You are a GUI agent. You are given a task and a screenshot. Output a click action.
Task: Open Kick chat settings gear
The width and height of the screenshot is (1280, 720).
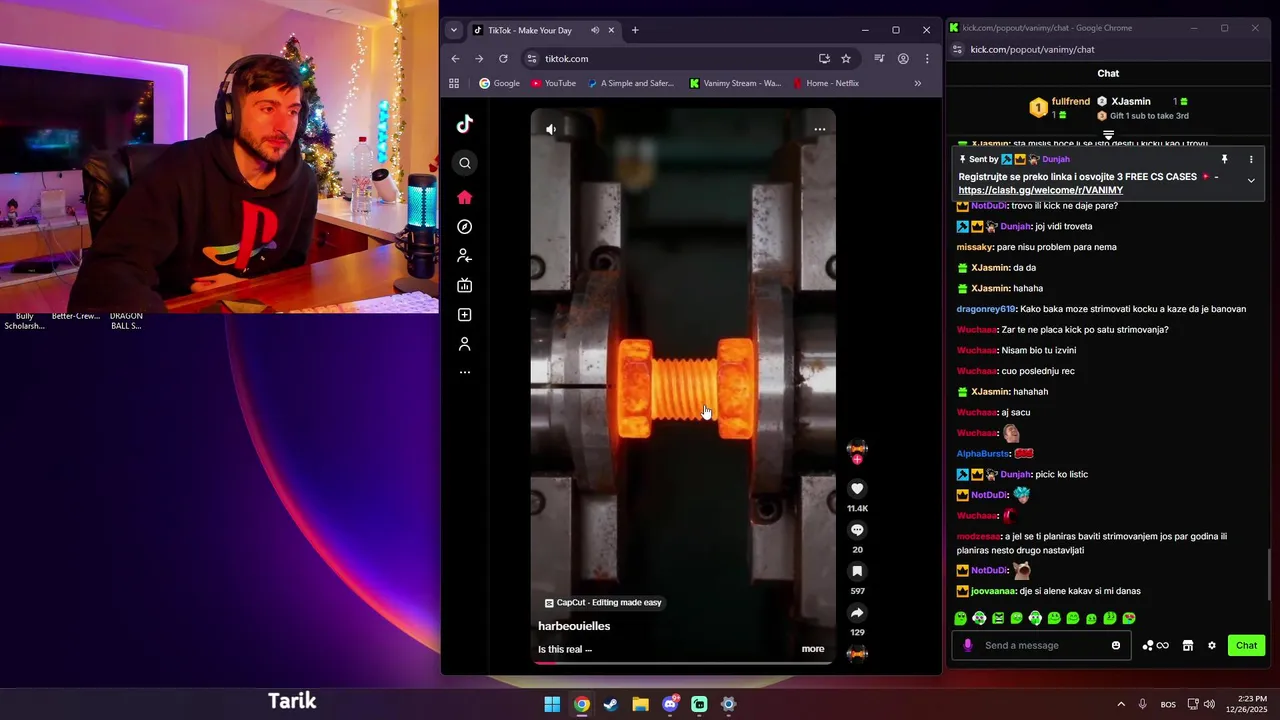pos(1212,645)
